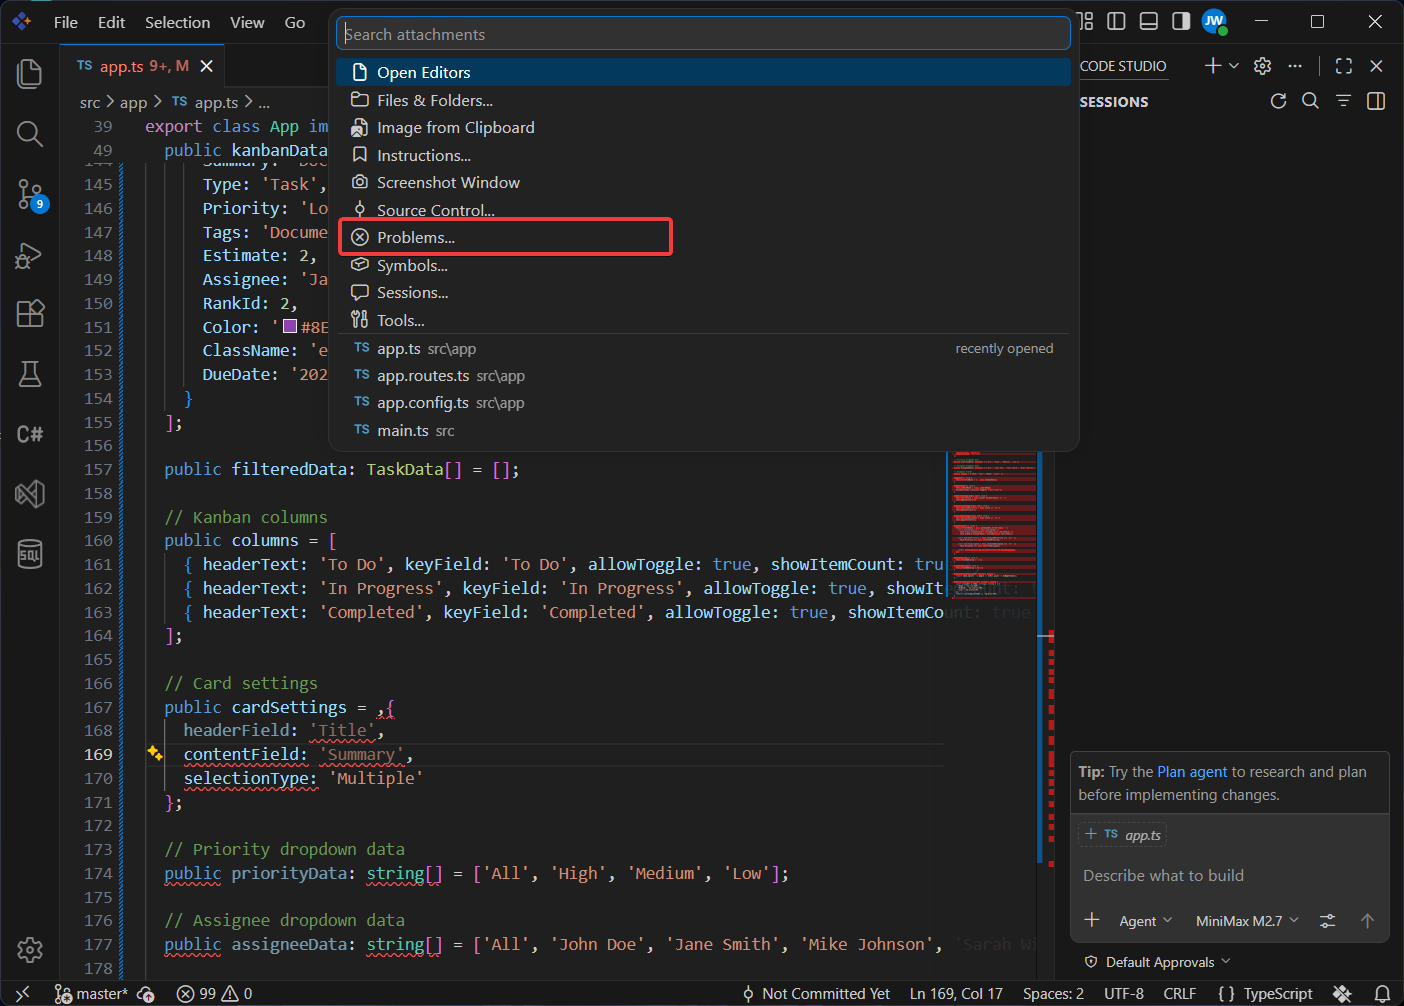The height and width of the screenshot is (1006, 1404).
Task: Open the MiniMax M2.7 model picker
Action: (1247, 921)
